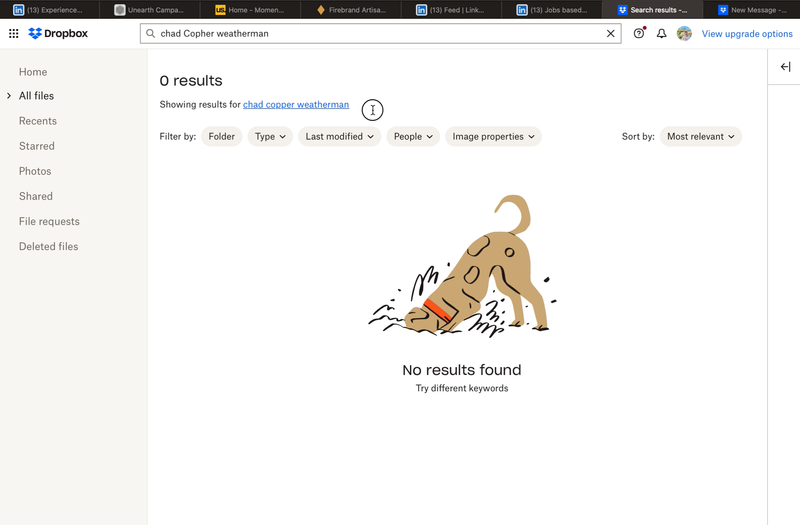Go to Recents in the sidebar
The image size is (800, 525).
click(x=38, y=121)
